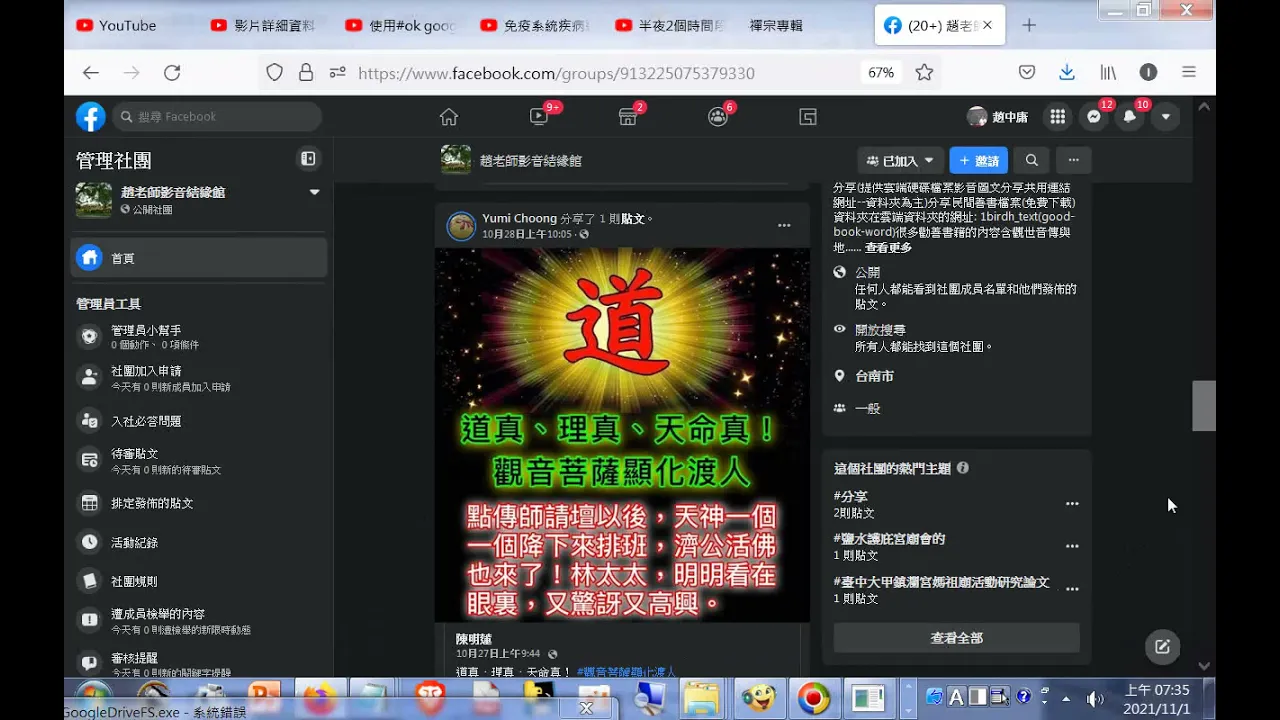Open the Groups icon in top bar
The width and height of the screenshot is (1280, 720).
718,117
